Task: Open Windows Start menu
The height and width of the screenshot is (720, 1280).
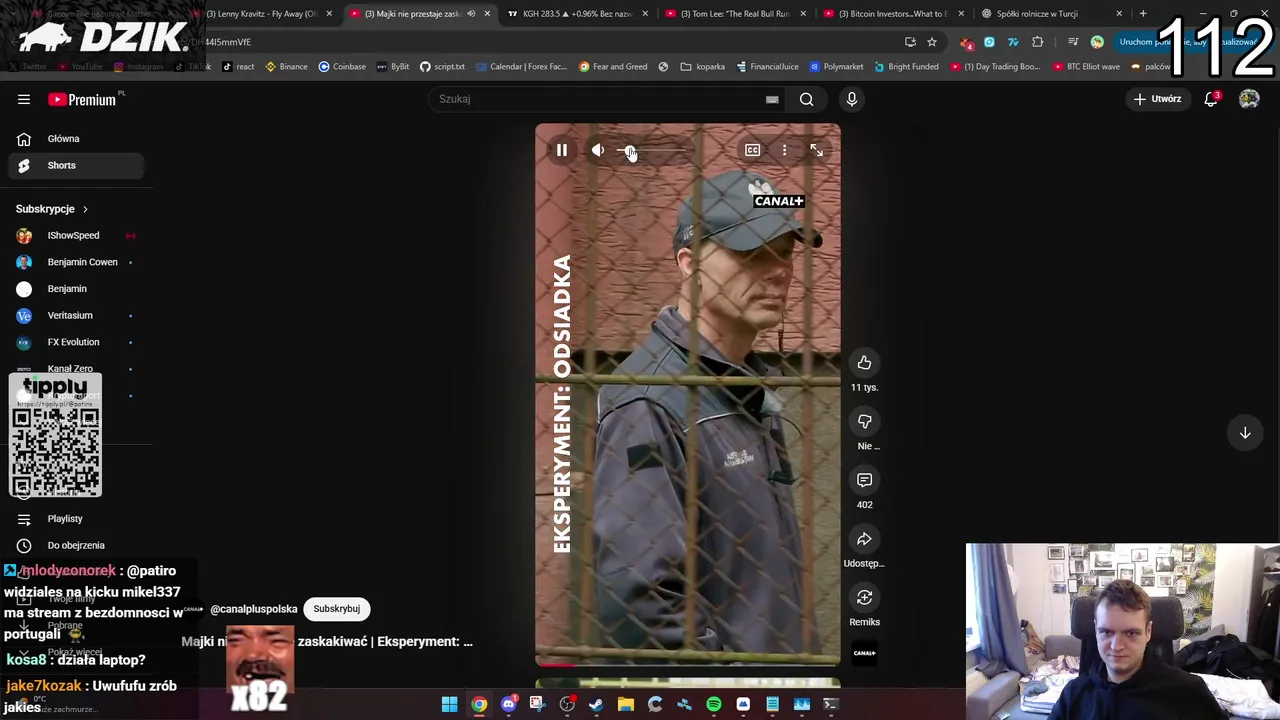Action: coord(450,705)
